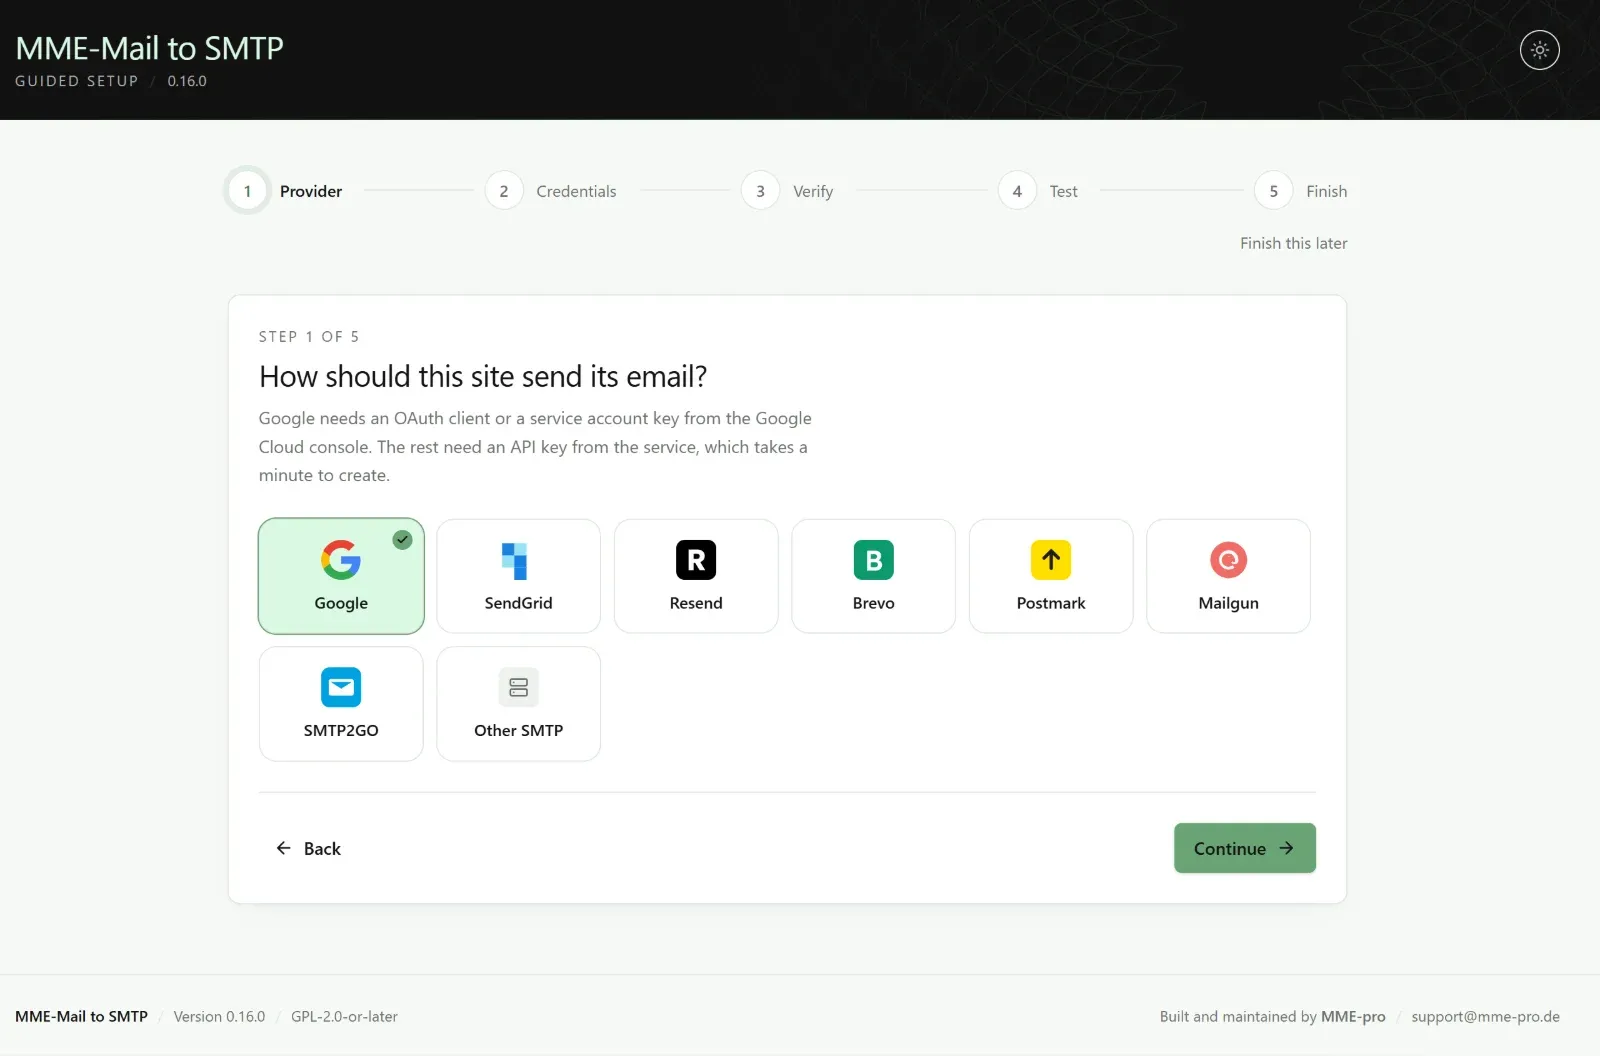Click the Resend R logo icon
Screen dimensions: 1600x1056
tap(696, 560)
